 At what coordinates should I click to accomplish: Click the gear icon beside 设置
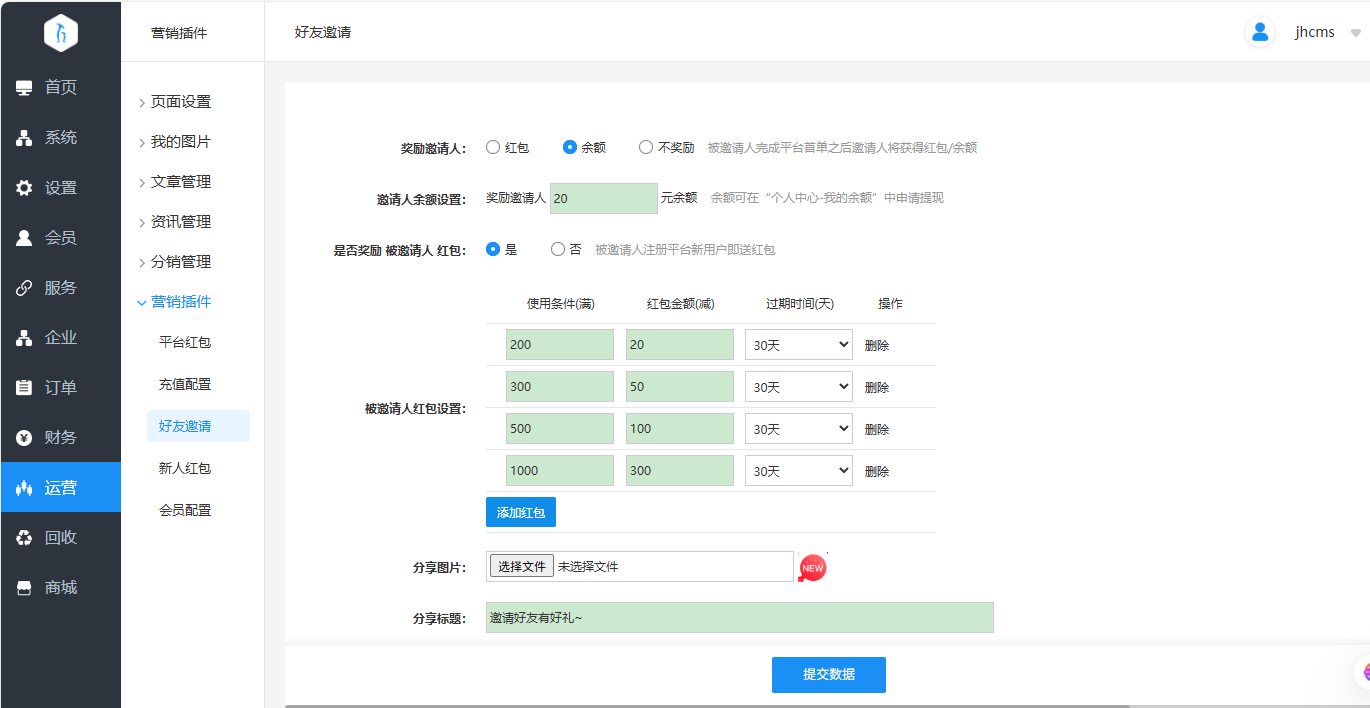[24, 188]
